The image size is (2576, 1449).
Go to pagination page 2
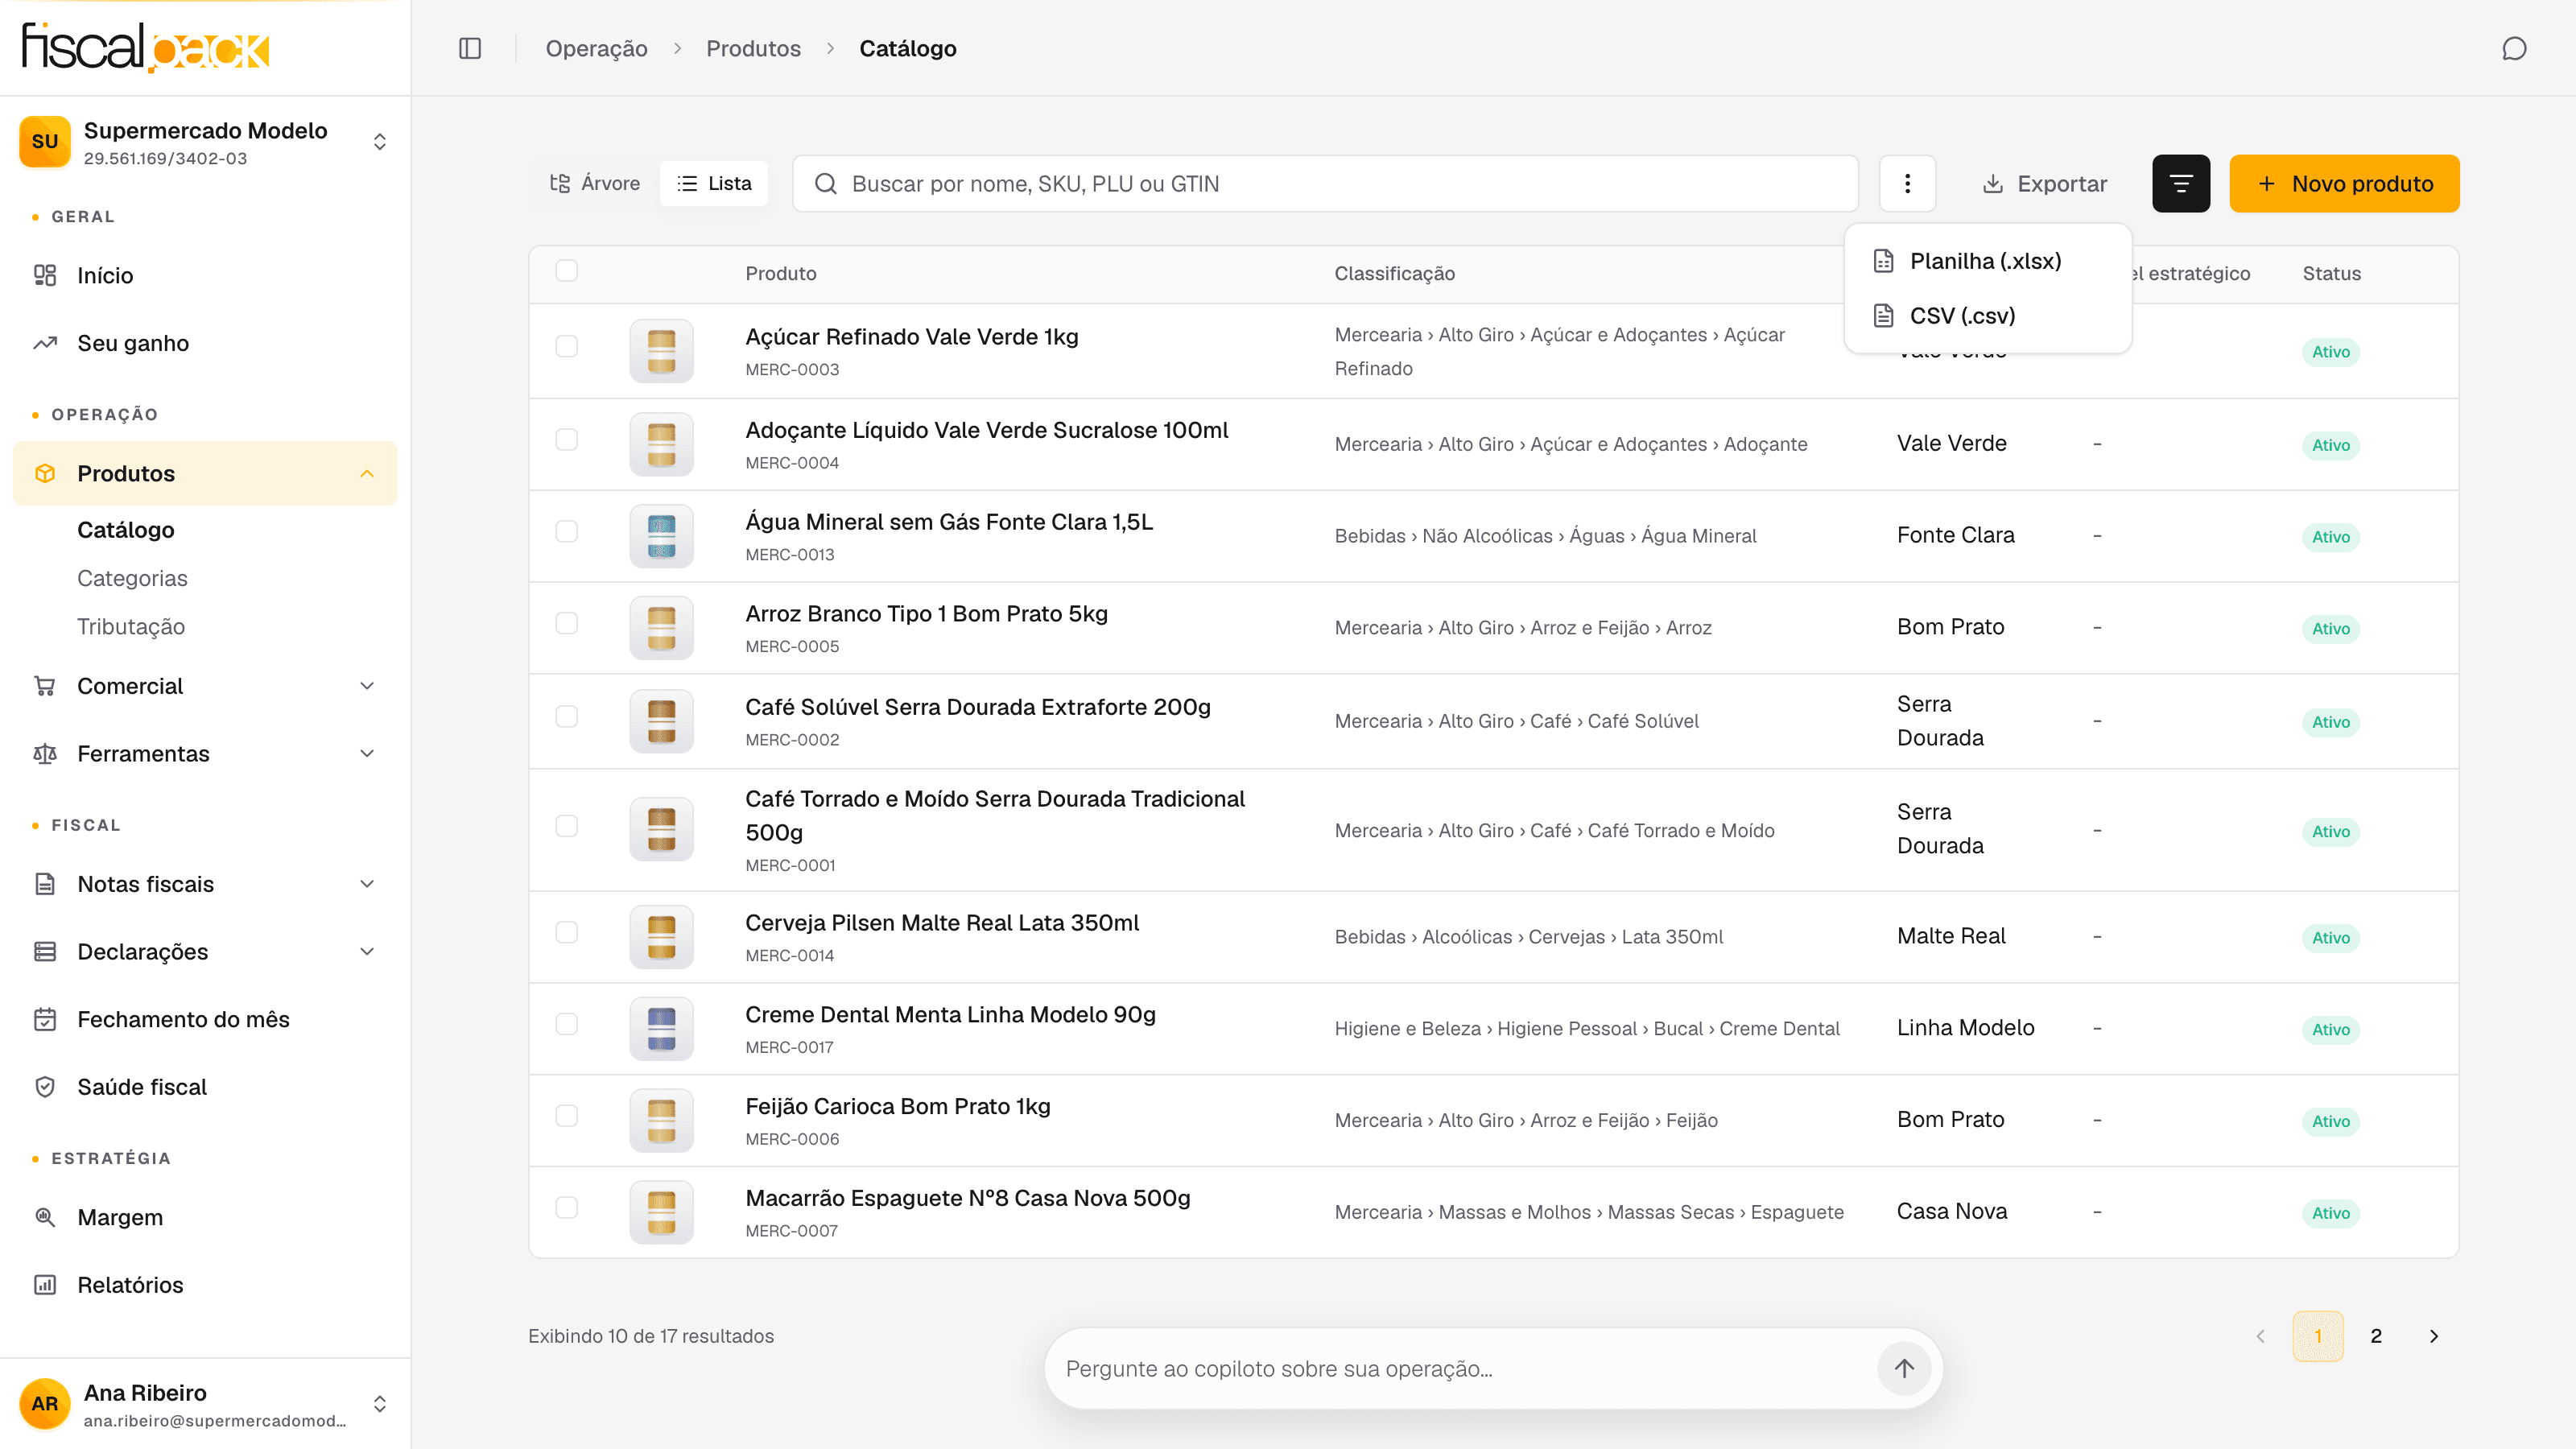[2376, 1336]
